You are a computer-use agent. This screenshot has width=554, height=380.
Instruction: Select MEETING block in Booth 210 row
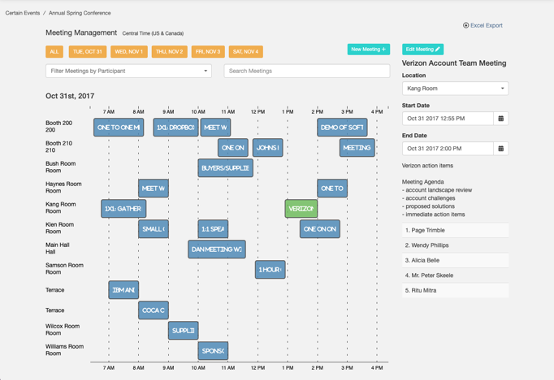[x=357, y=148]
